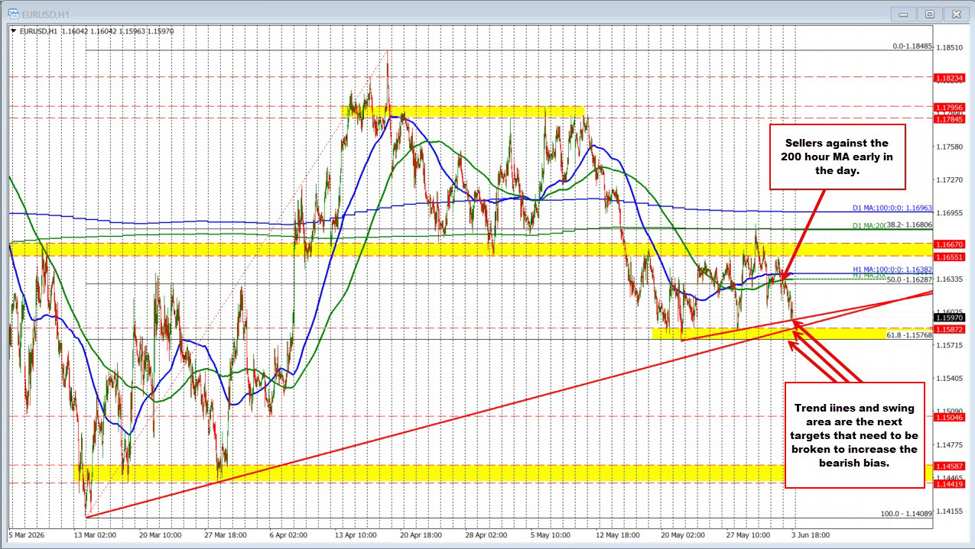Click the H1 MA:100:0:0: 1.16382 indicator label

tap(892, 270)
